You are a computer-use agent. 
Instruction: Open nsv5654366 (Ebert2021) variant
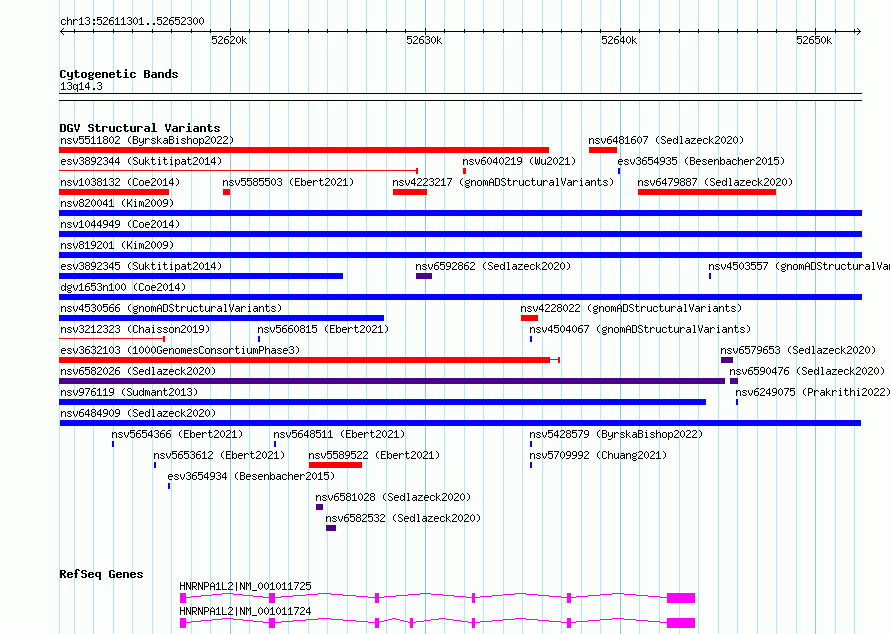pyautogui.click(x=177, y=434)
